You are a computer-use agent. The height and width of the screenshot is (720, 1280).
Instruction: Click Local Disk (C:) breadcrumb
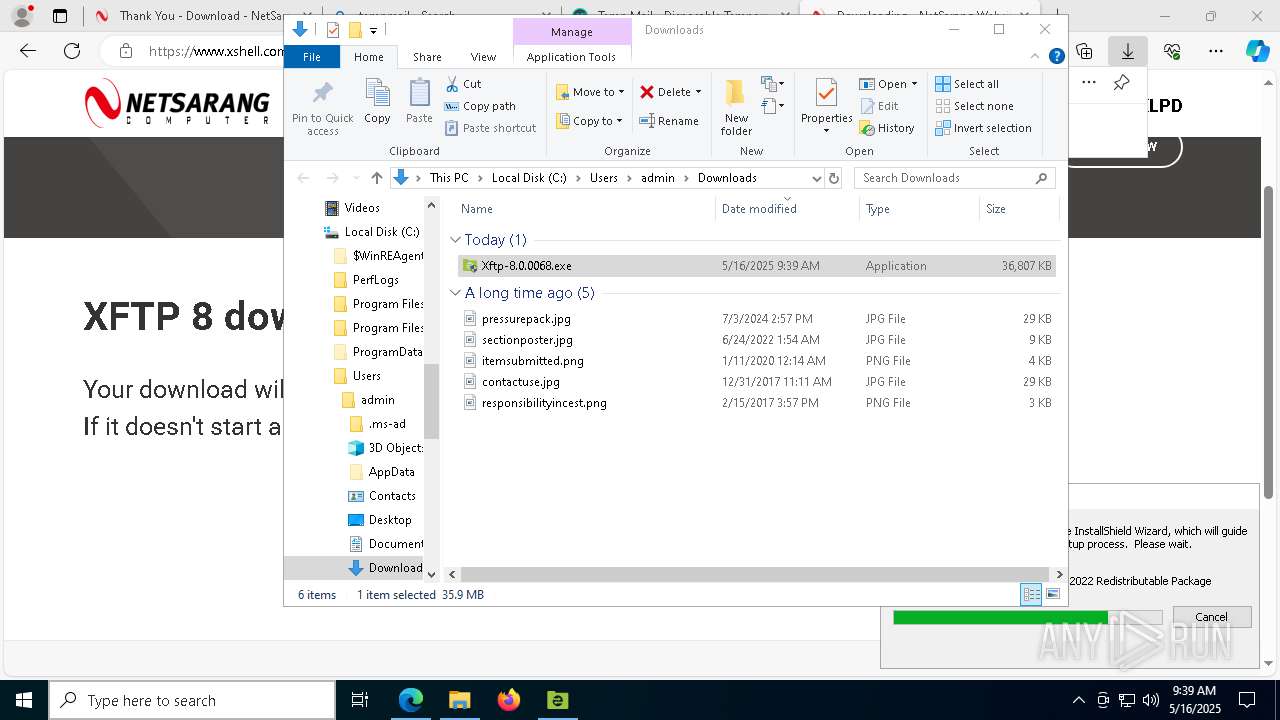(529, 178)
